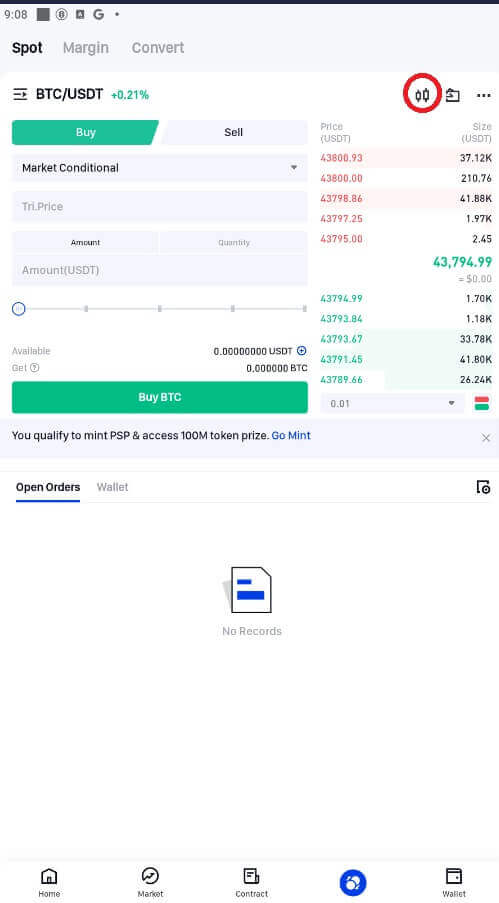Go to Home in bottom navigation
The height and width of the screenshot is (903, 499).
coord(49,882)
